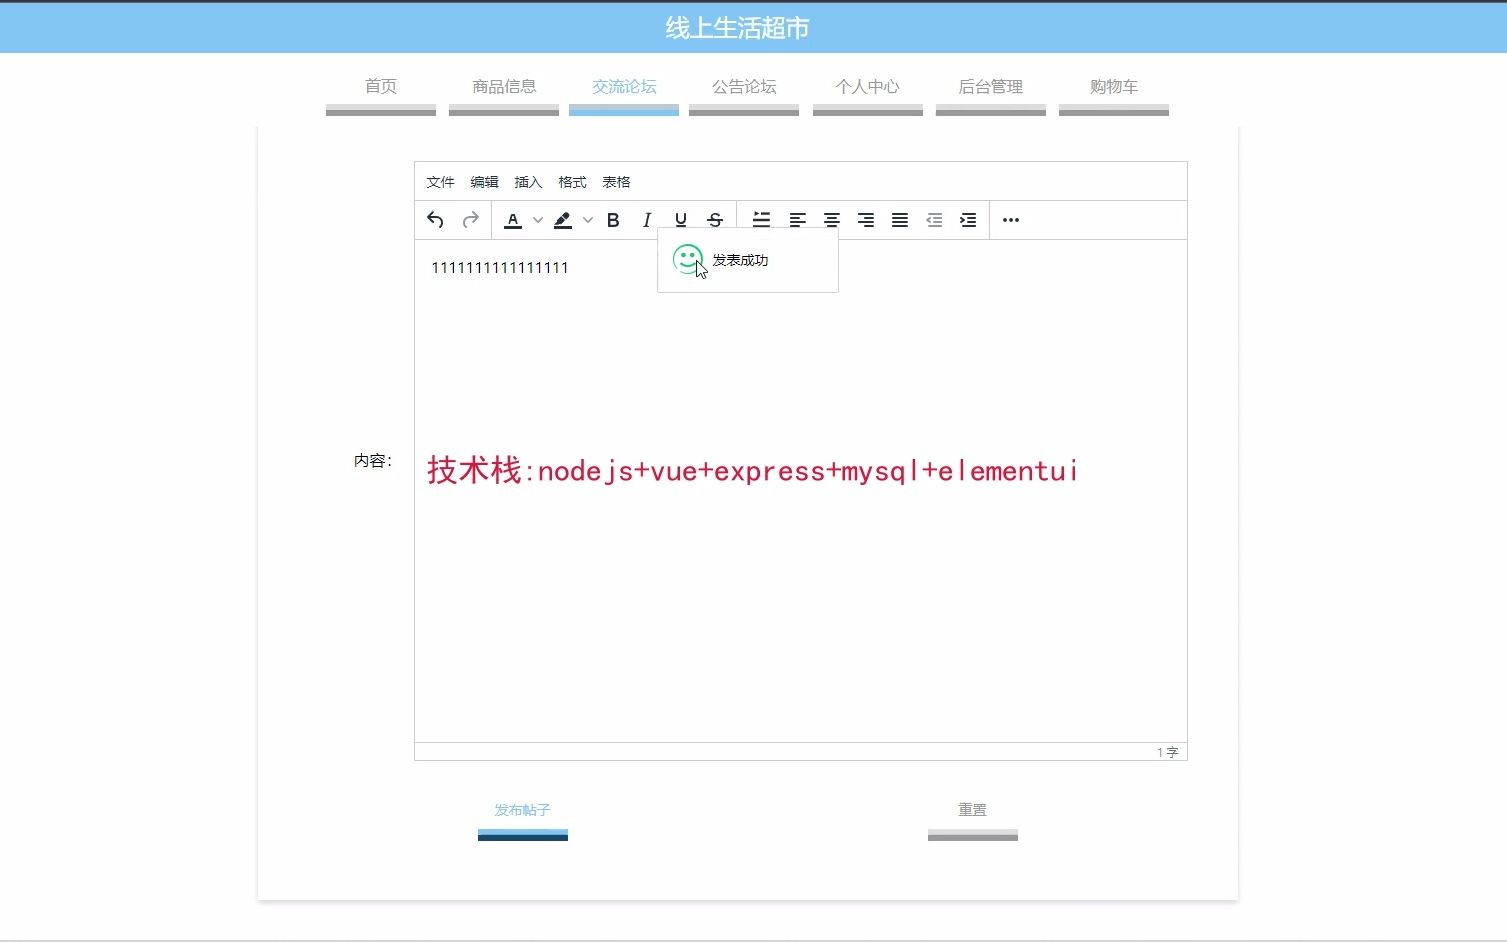Viewport: 1507px width, 942px height.
Task: Click the Redo icon in the editor toolbar
Action: pos(470,219)
